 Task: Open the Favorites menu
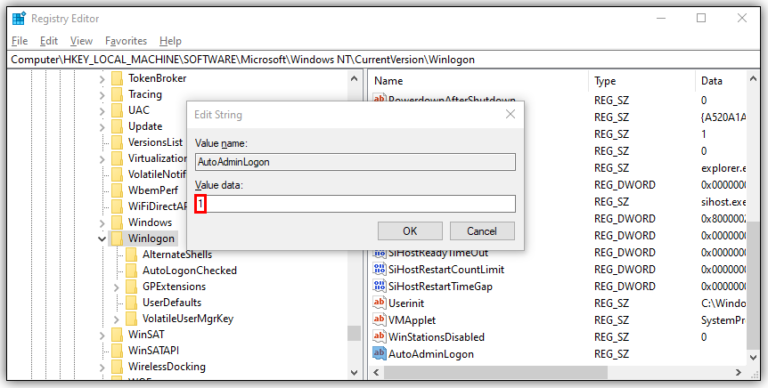pos(126,41)
